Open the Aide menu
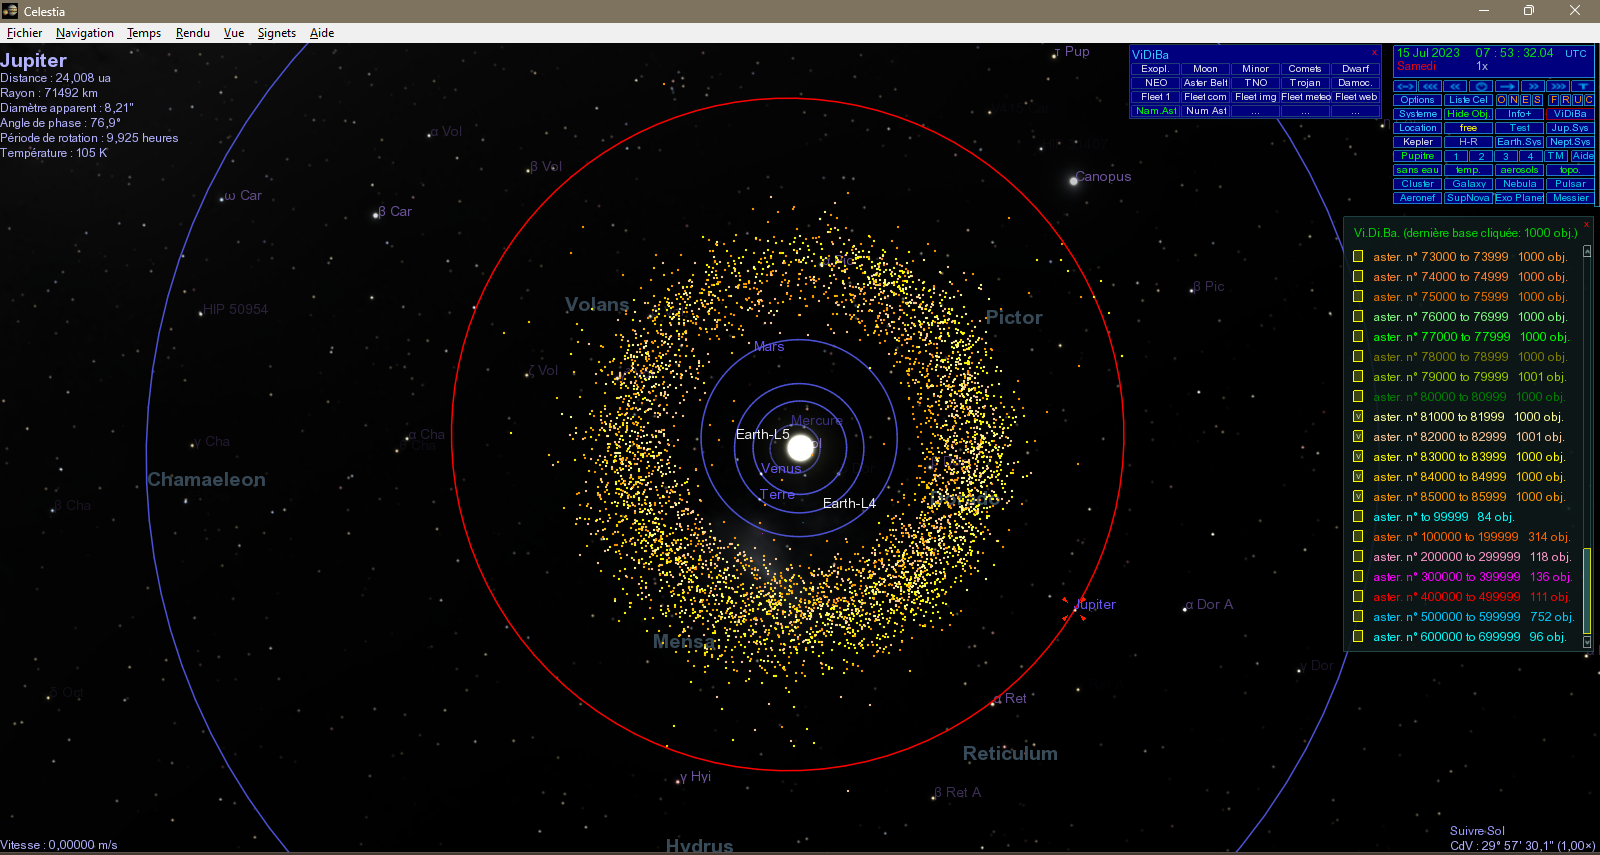Screen dimensions: 1600x855 pos(322,33)
